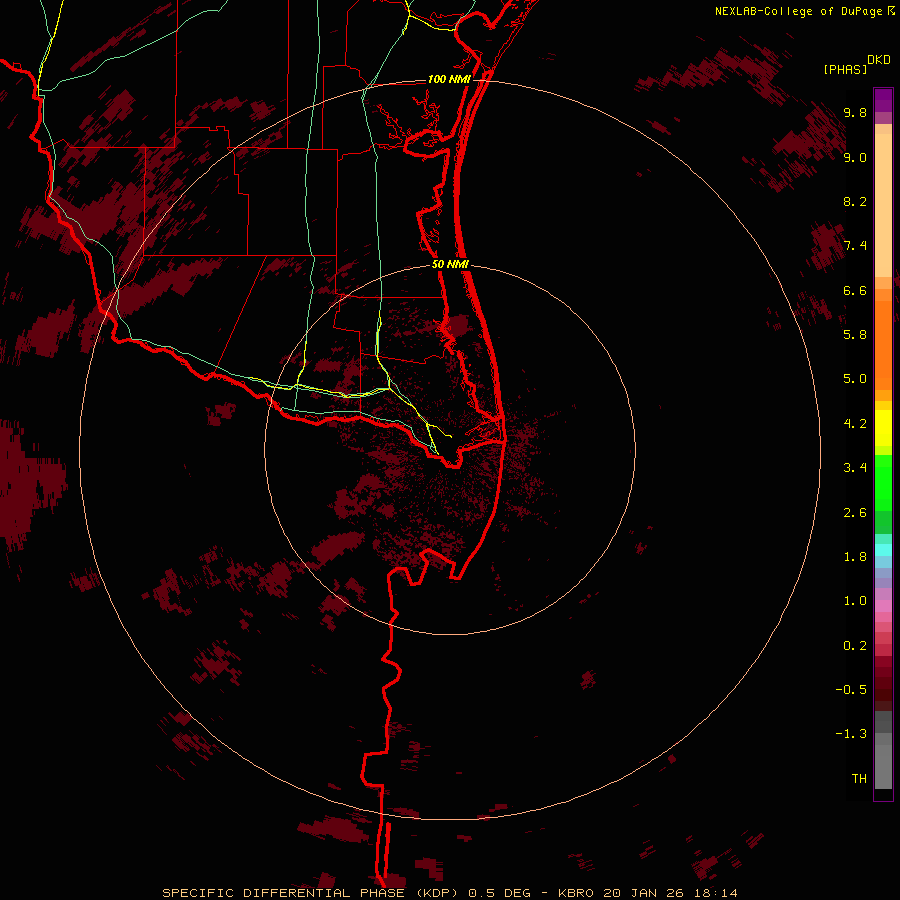The width and height of the screenshot is (900, 900).
Task: Click the 1.8 legend value
Action: pyautogui.click(x=855, y=557)
